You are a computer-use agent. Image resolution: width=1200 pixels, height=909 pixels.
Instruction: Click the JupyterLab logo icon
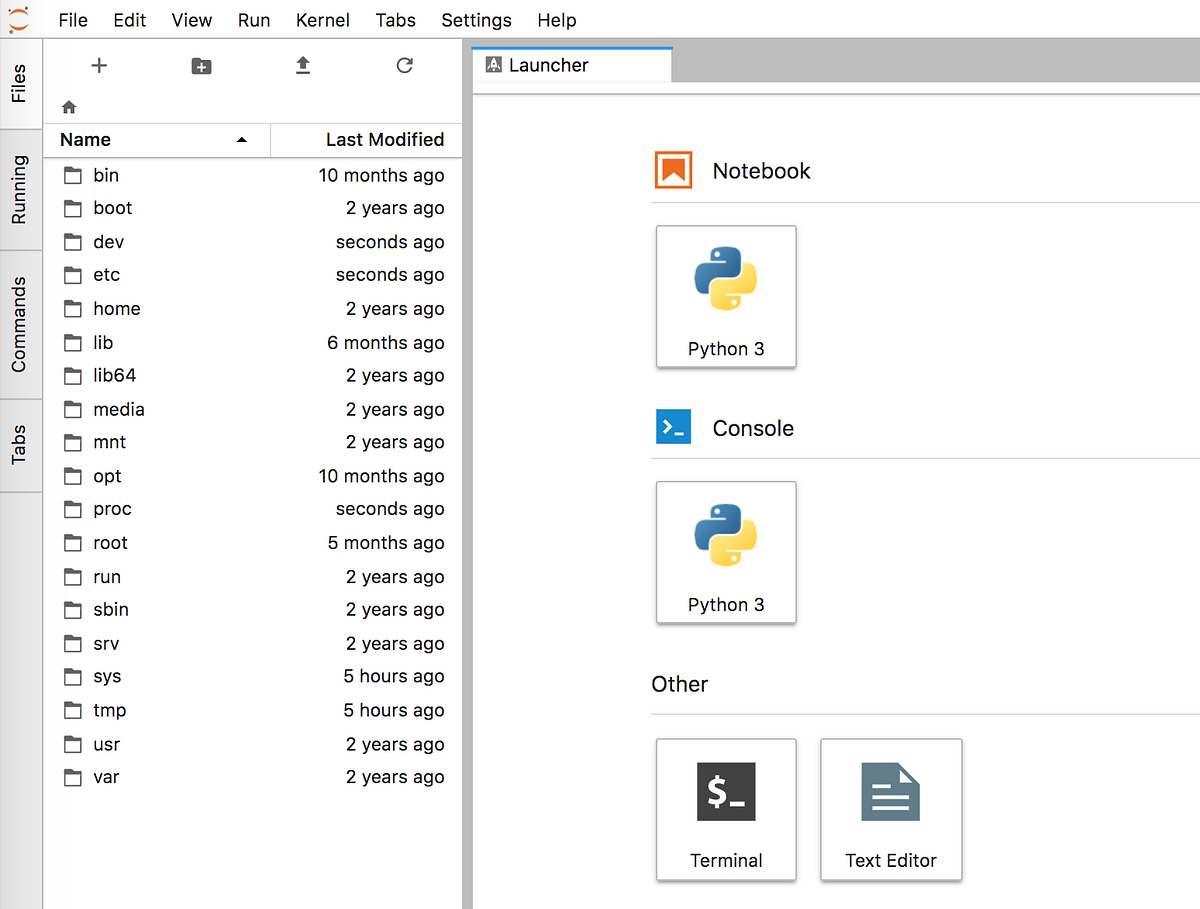20,19
